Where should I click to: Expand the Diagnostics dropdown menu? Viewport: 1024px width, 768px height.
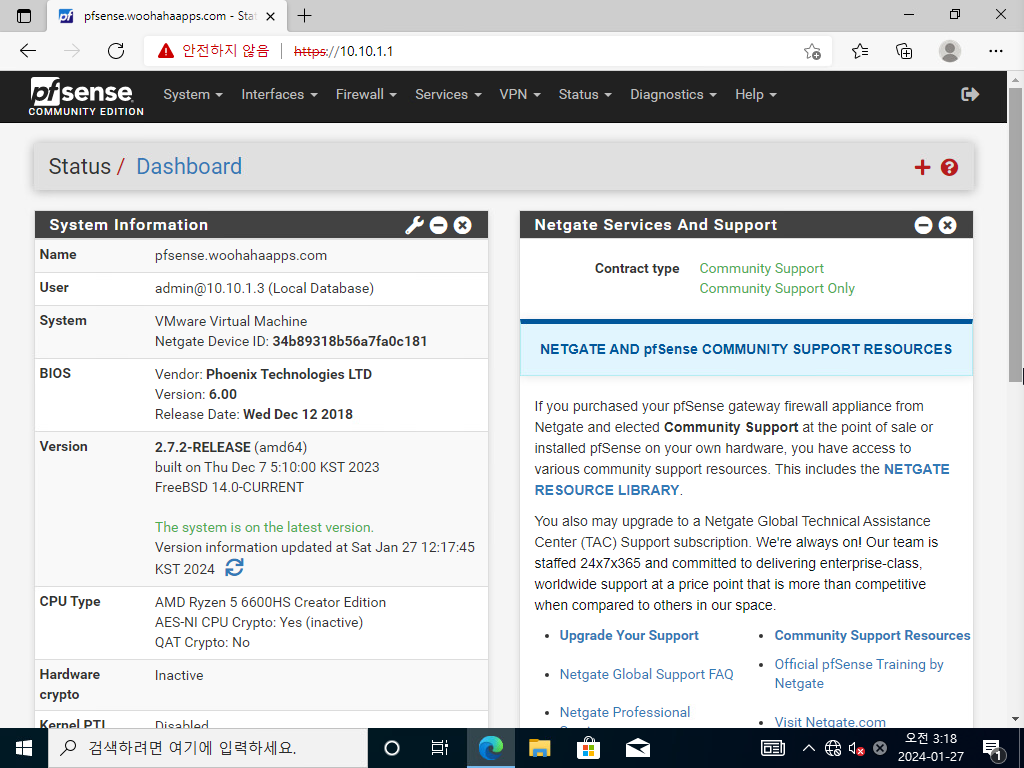673,95
